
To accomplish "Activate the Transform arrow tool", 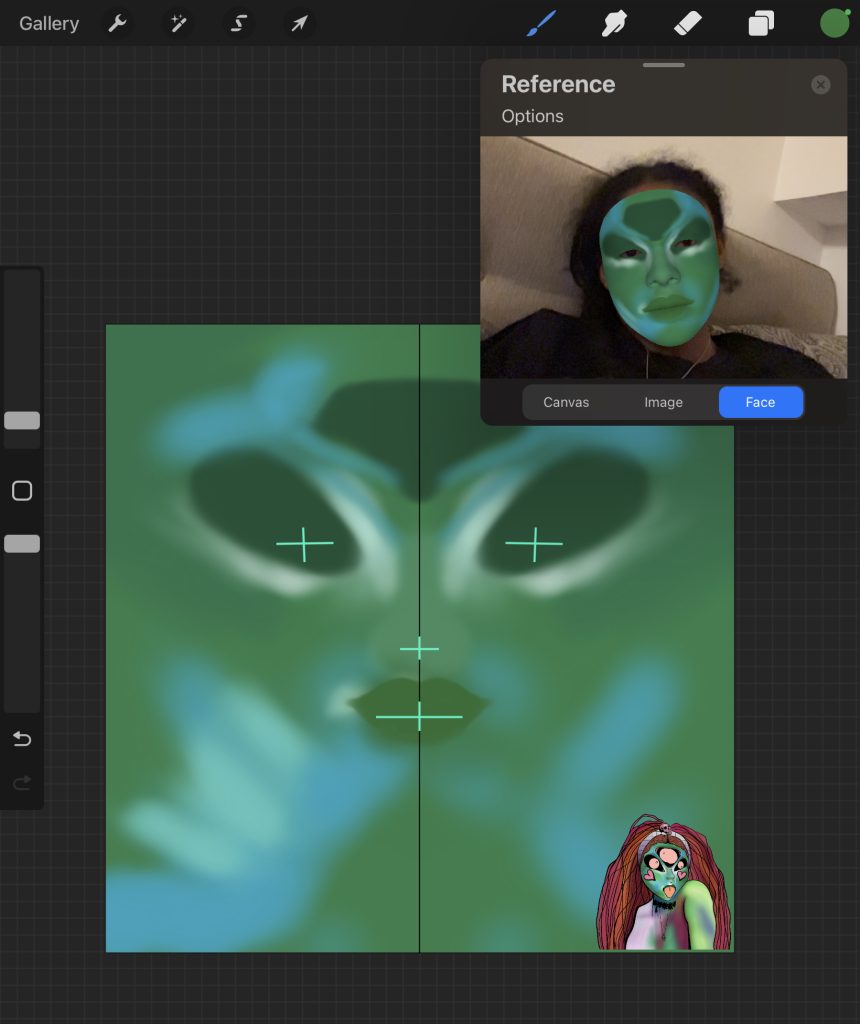I will 299,24.
